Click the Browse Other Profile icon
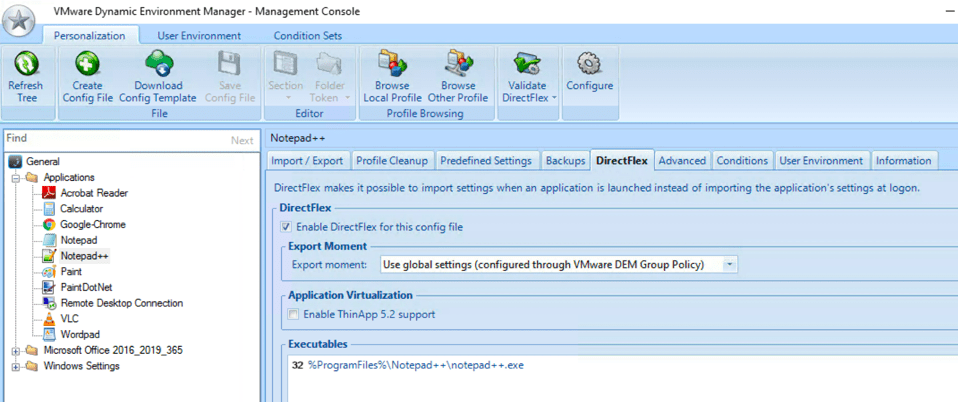 coord(458,66)
